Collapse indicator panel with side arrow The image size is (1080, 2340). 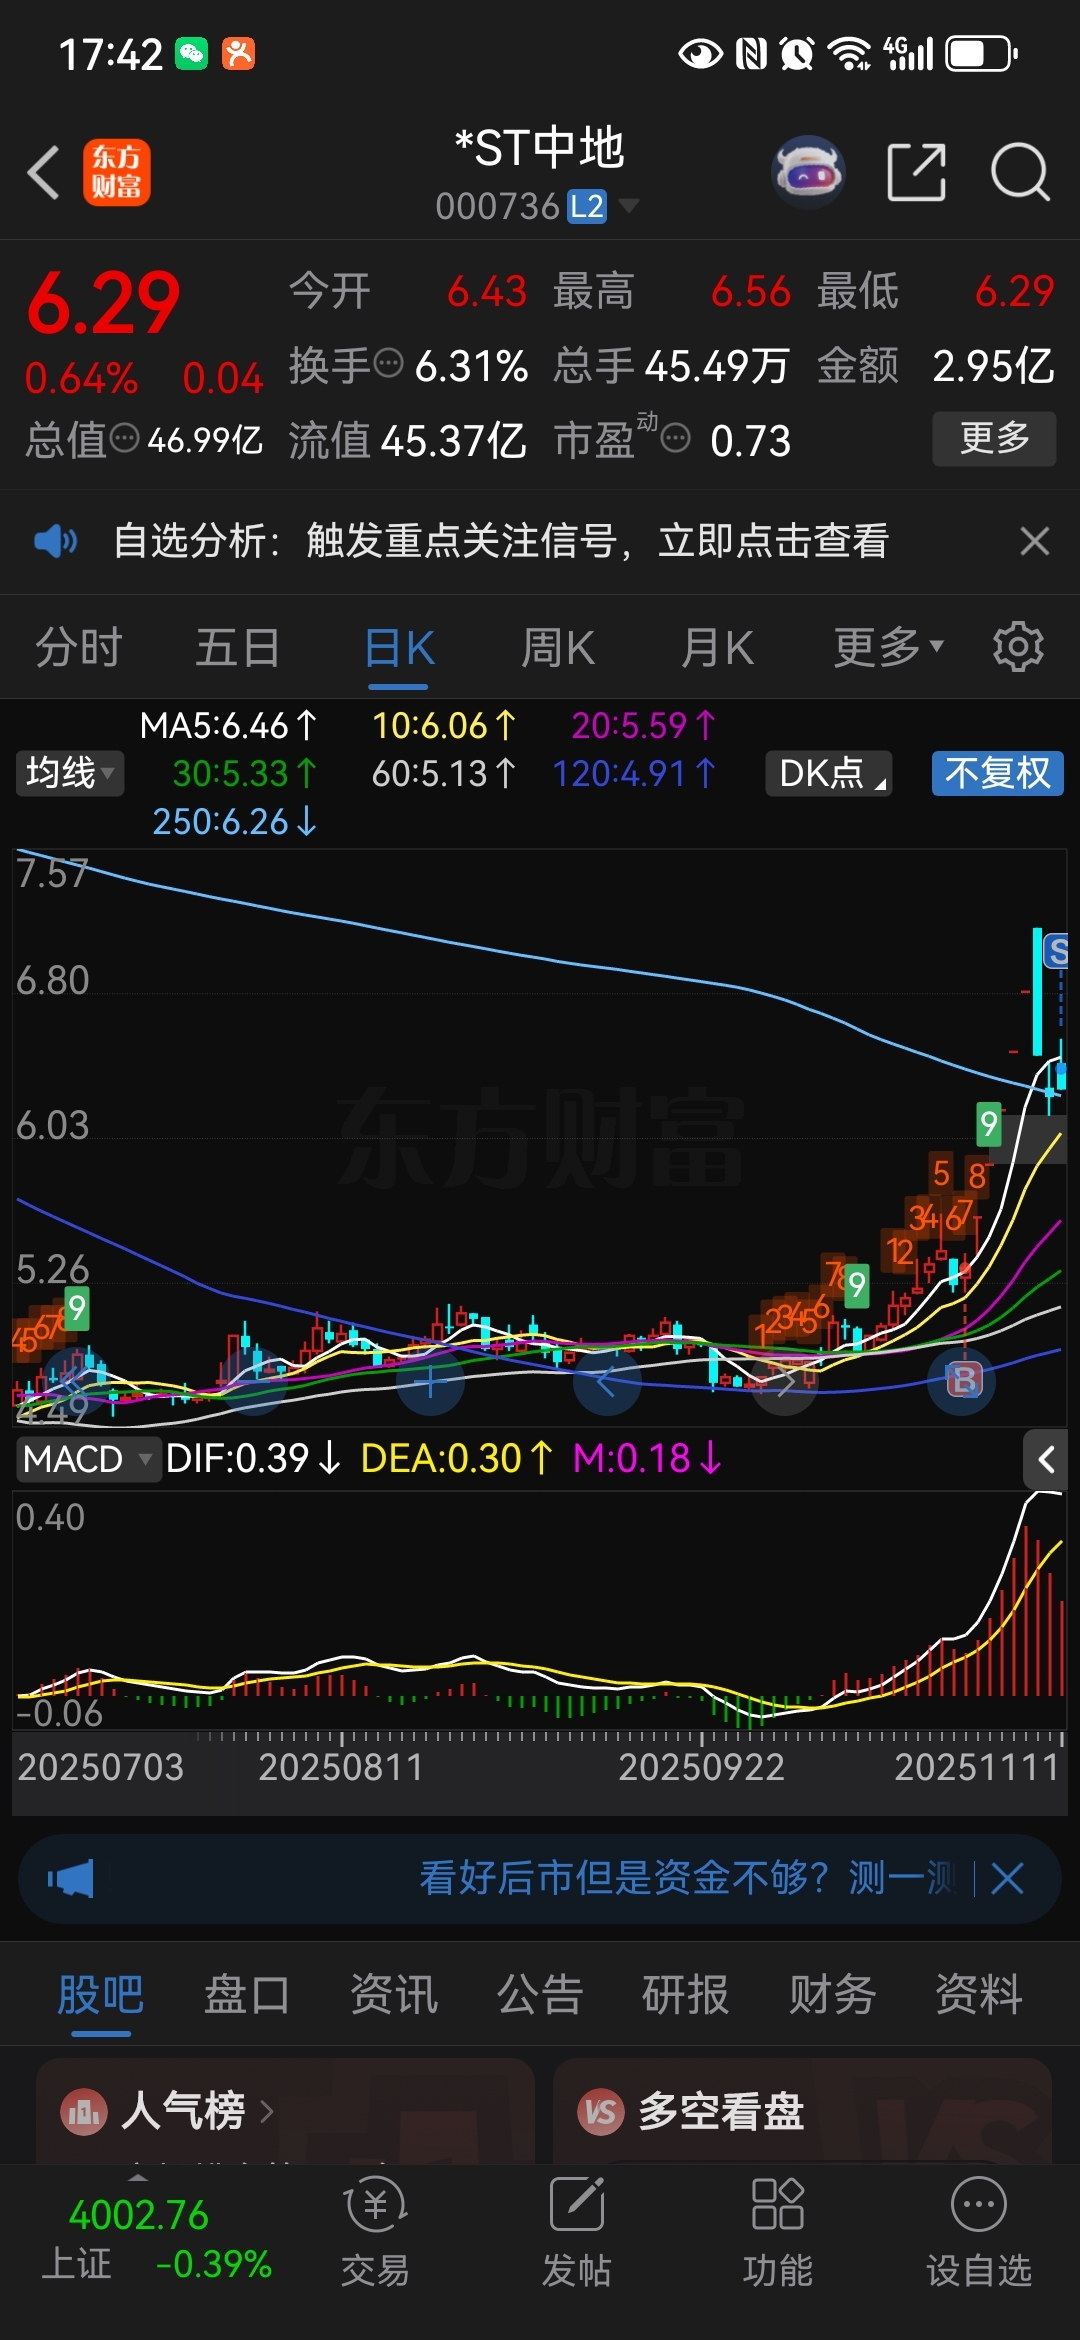(x=1046, y=1460)
